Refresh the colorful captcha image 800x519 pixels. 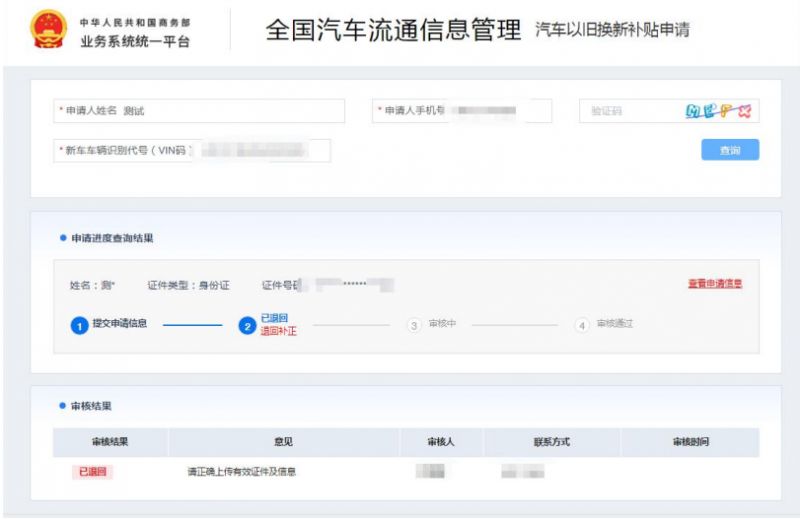(x=717, y=111)
